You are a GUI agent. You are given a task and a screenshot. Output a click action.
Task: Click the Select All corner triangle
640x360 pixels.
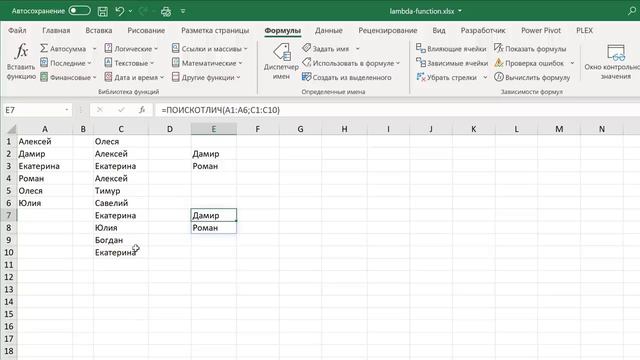[x=11, y=129]
